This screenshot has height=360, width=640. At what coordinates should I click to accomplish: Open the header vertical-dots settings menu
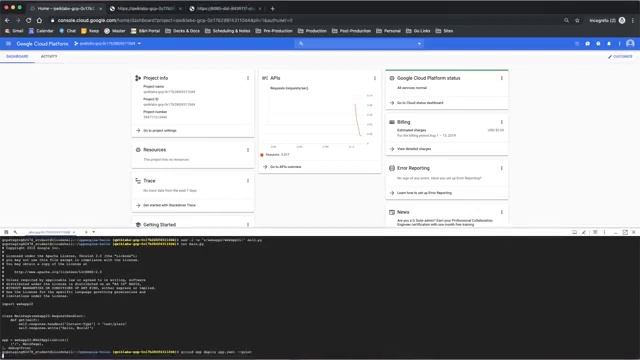click(x=619, y=44)
